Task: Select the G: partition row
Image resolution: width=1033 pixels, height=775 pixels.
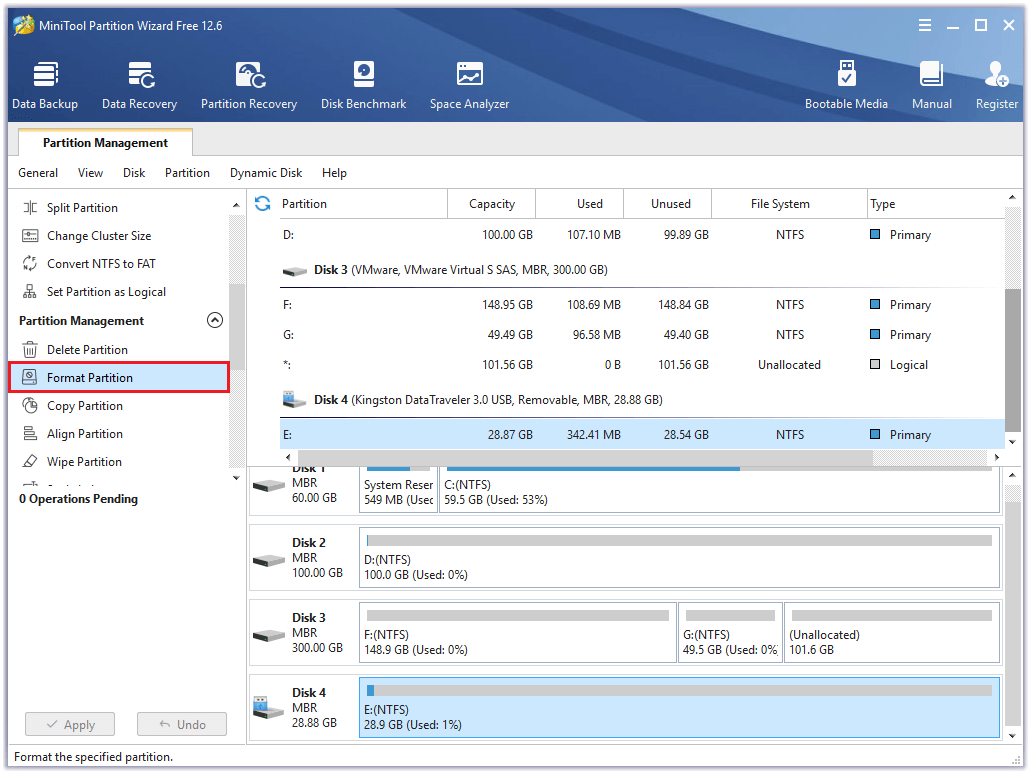Action: [642, 335]
